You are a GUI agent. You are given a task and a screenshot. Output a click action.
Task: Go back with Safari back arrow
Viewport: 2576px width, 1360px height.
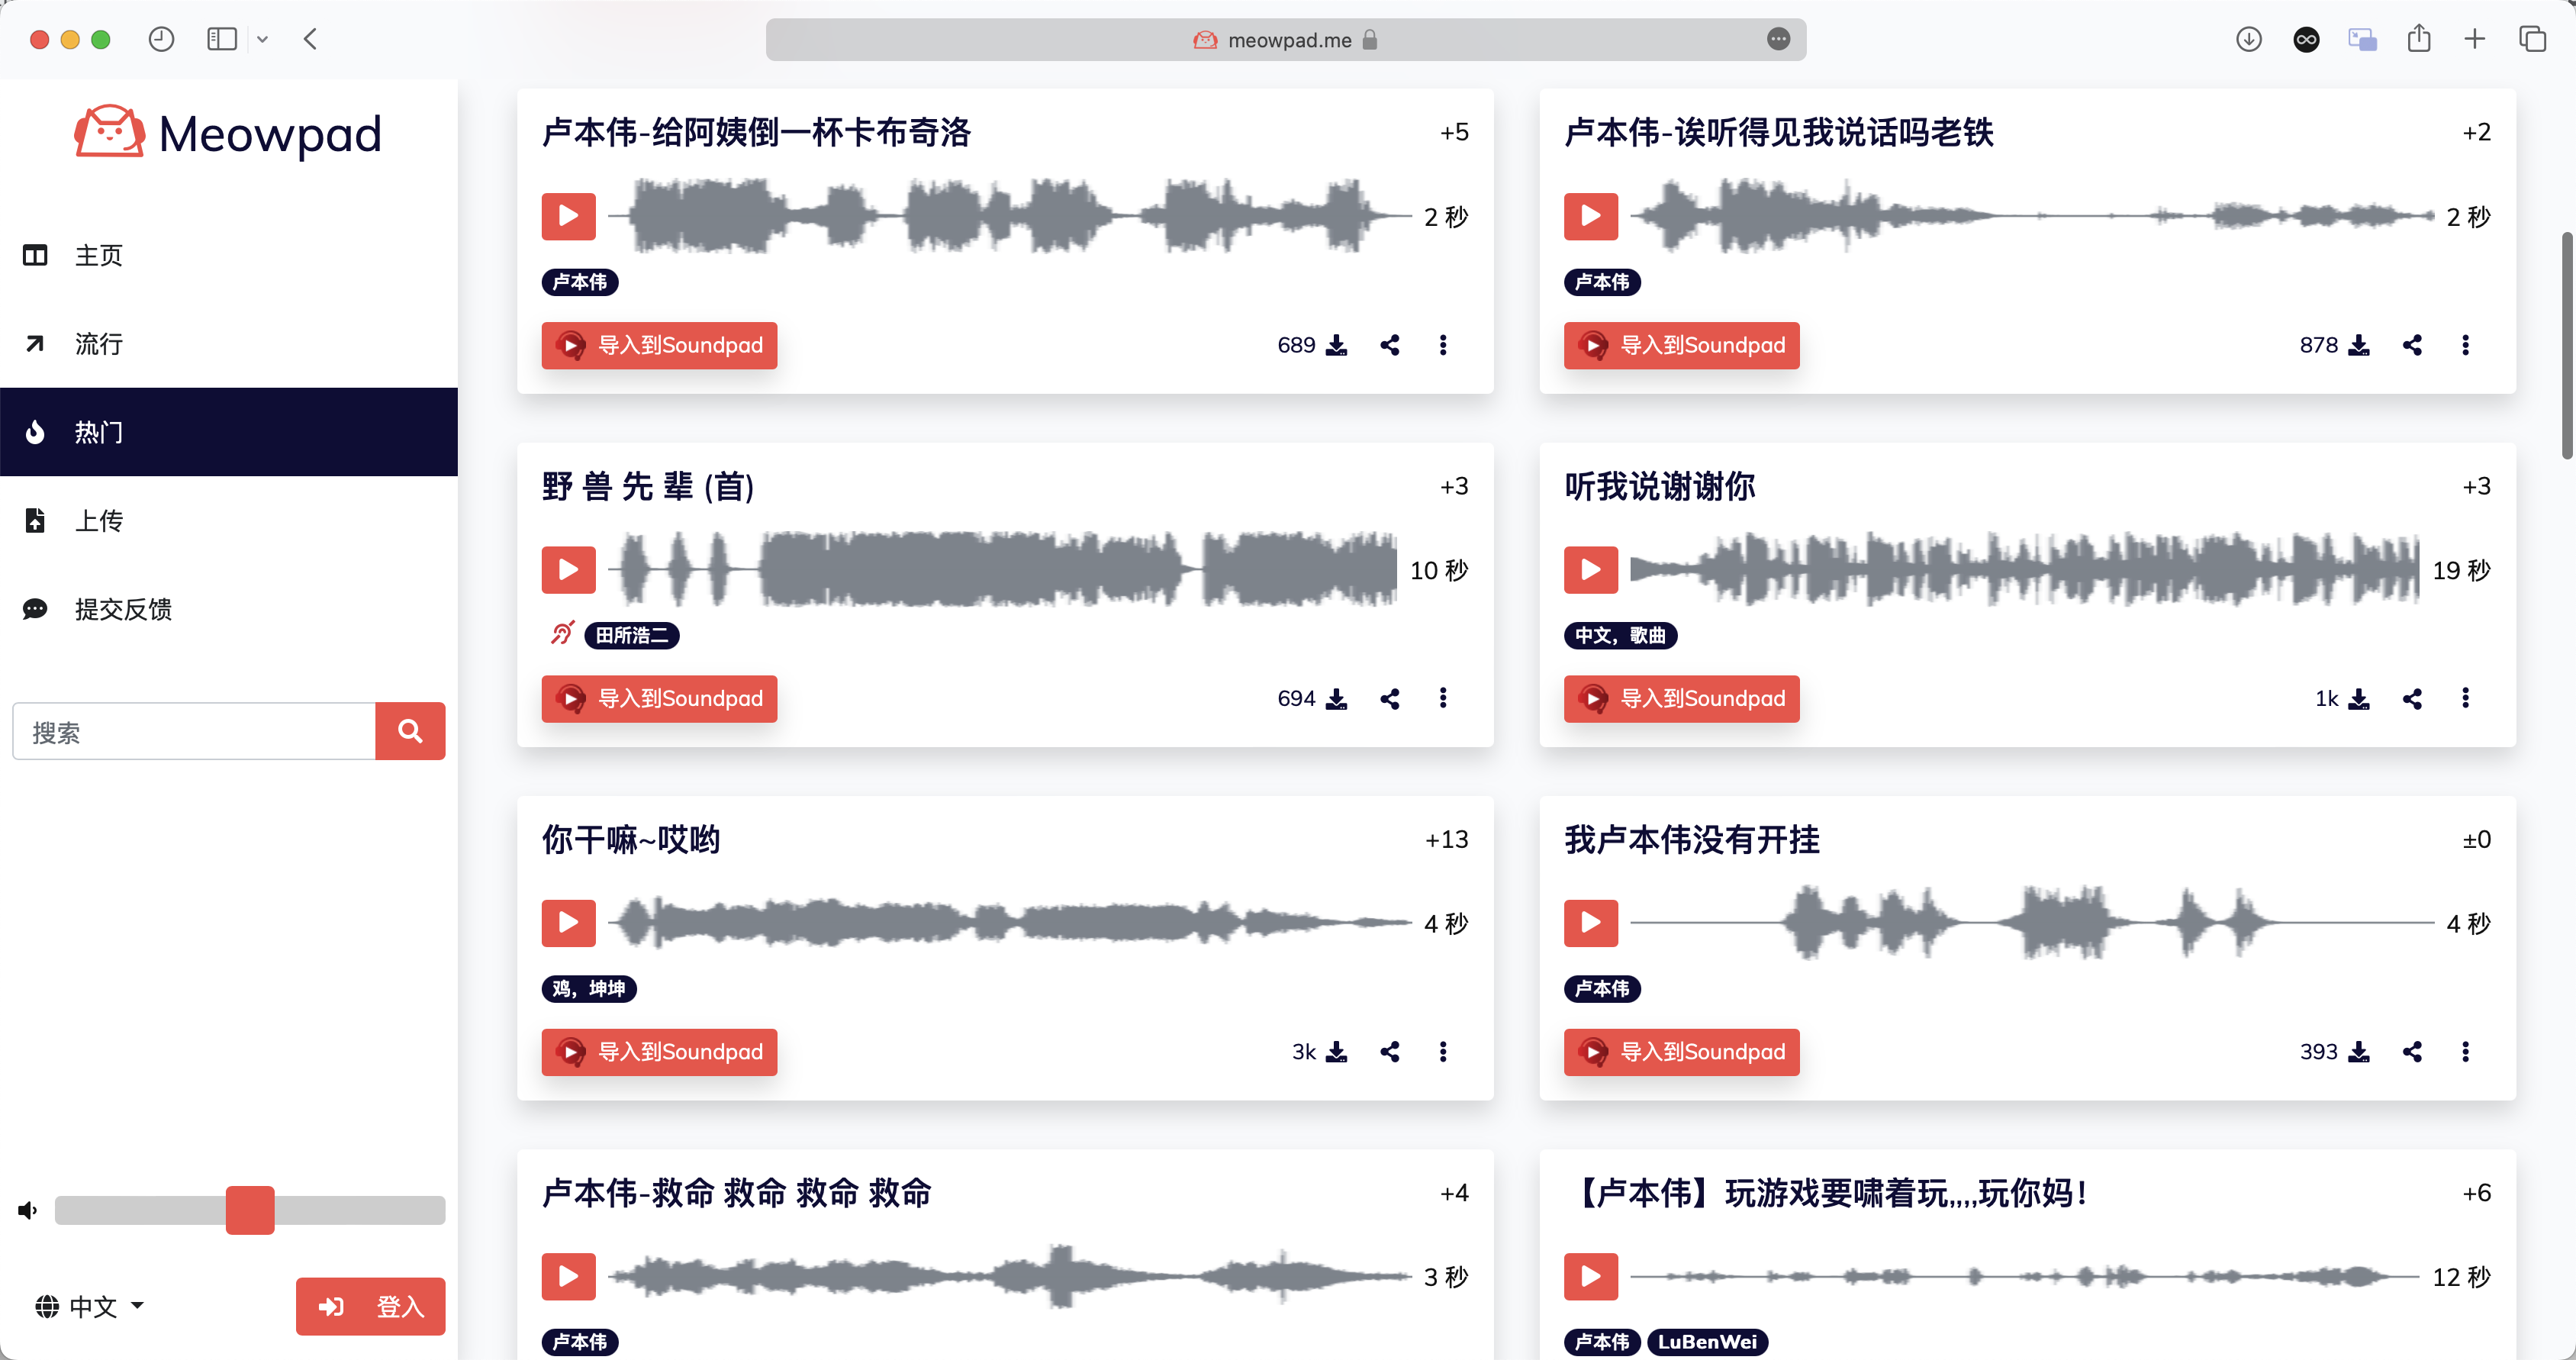click(310, 40)
